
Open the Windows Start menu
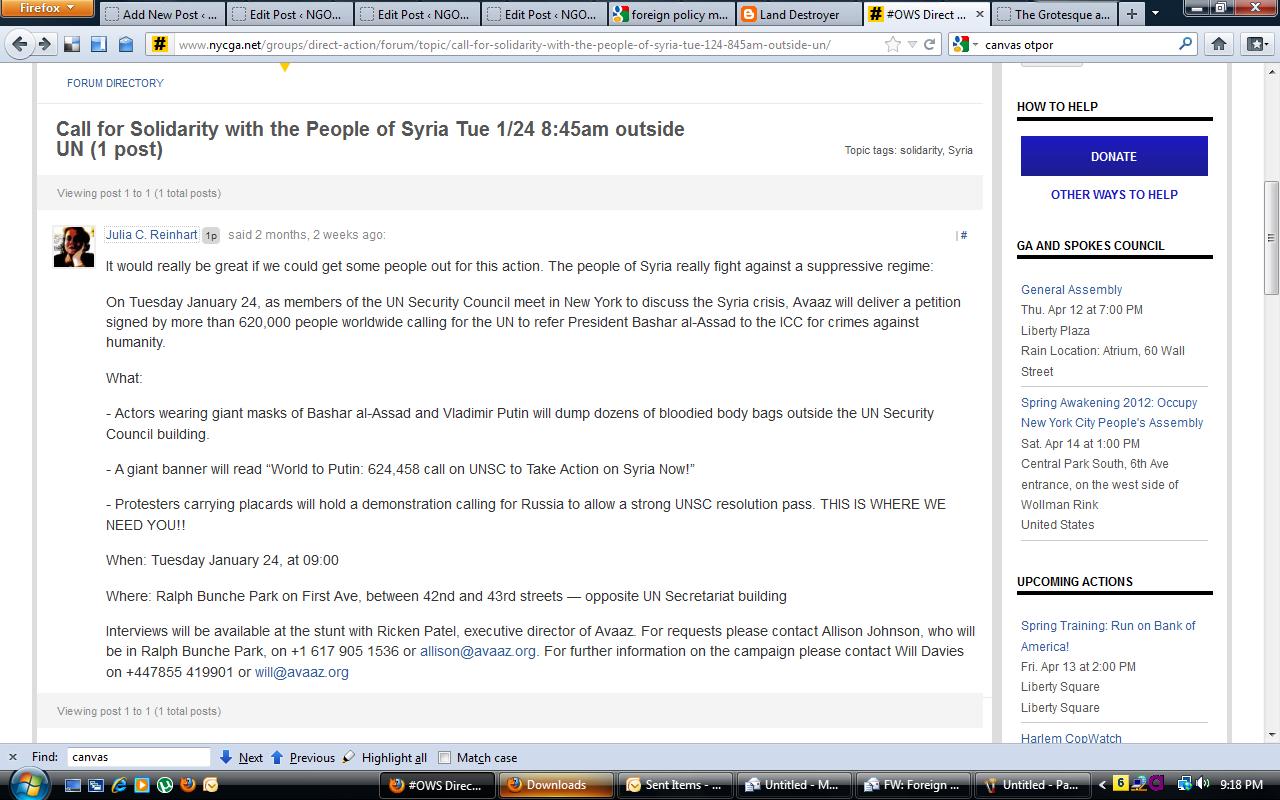pos(26,784)
